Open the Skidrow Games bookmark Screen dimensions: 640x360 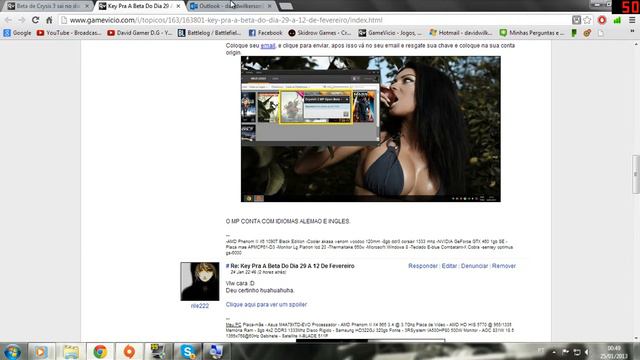320,33
